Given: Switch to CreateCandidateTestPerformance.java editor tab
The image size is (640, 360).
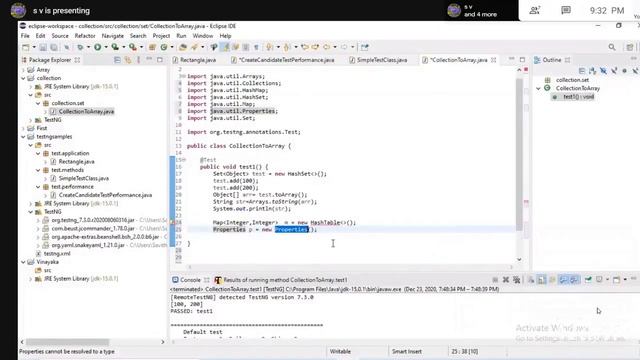Looking at the screenshot, I should (283, 60).
